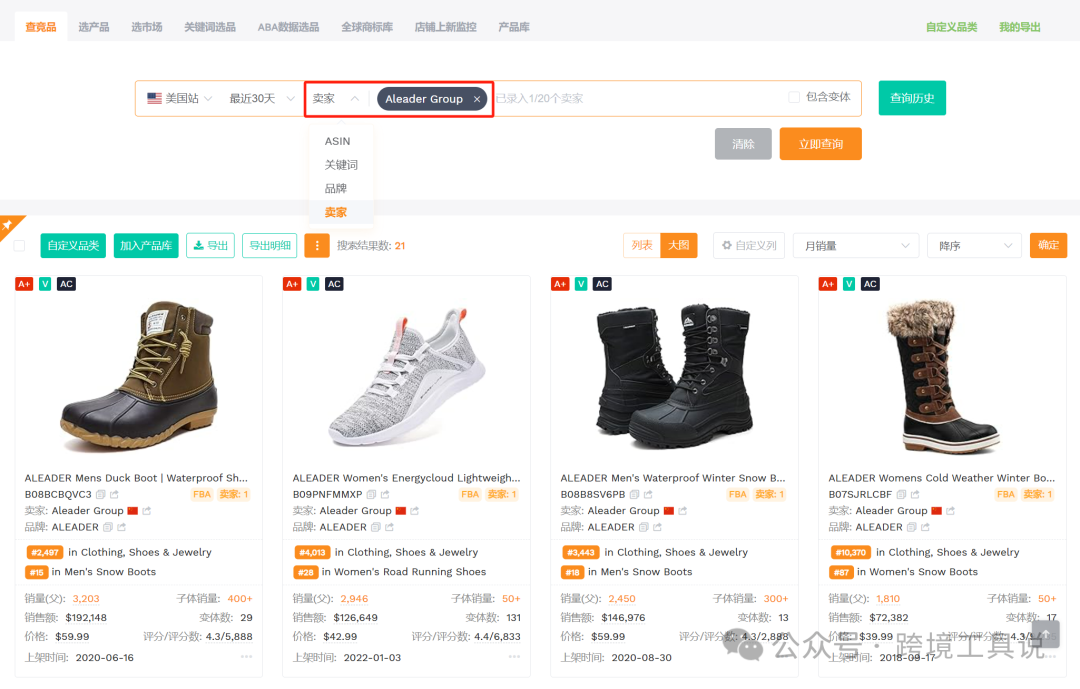
Task: Copy ASIN B08BCBQVC3 with the copy icon
Action: tap(101, 494)
